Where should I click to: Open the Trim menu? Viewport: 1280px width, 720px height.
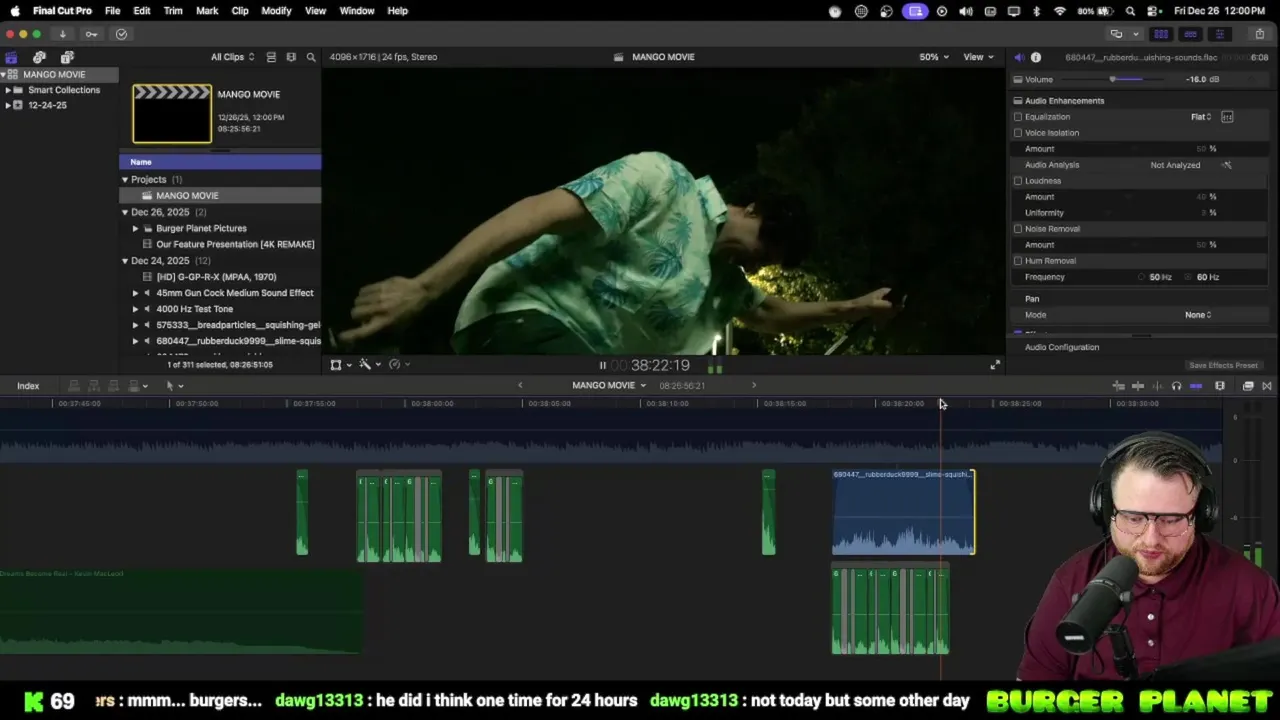click(x=173, y=11)
